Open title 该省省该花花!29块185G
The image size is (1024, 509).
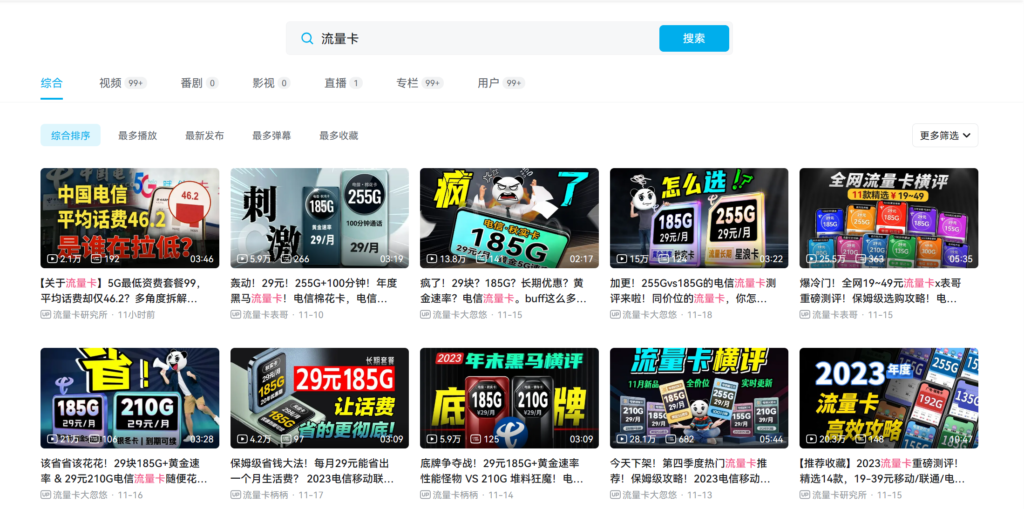pyautogui.click(x=124, y=470)
